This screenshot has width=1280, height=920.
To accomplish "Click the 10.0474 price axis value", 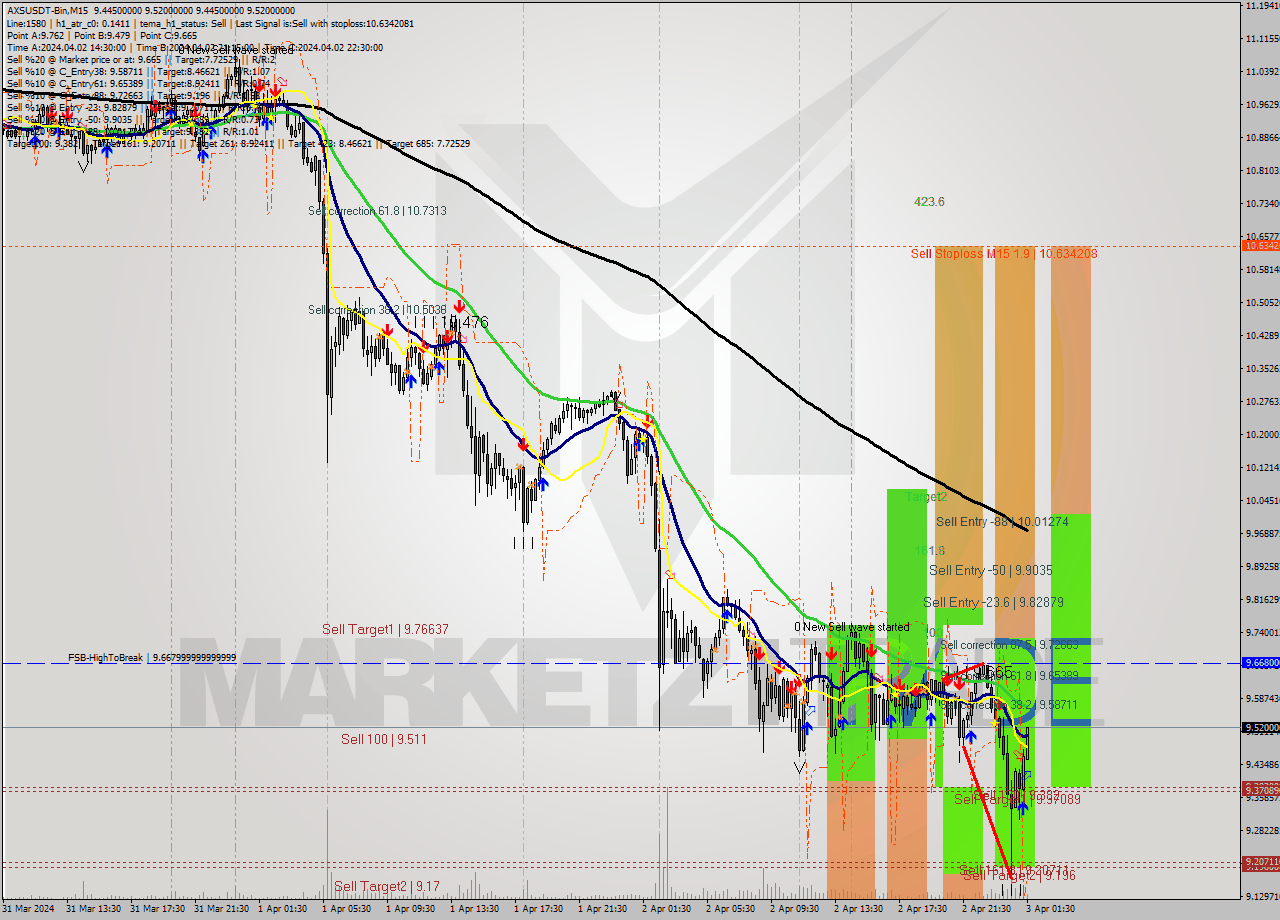I will coord(1262,501).
